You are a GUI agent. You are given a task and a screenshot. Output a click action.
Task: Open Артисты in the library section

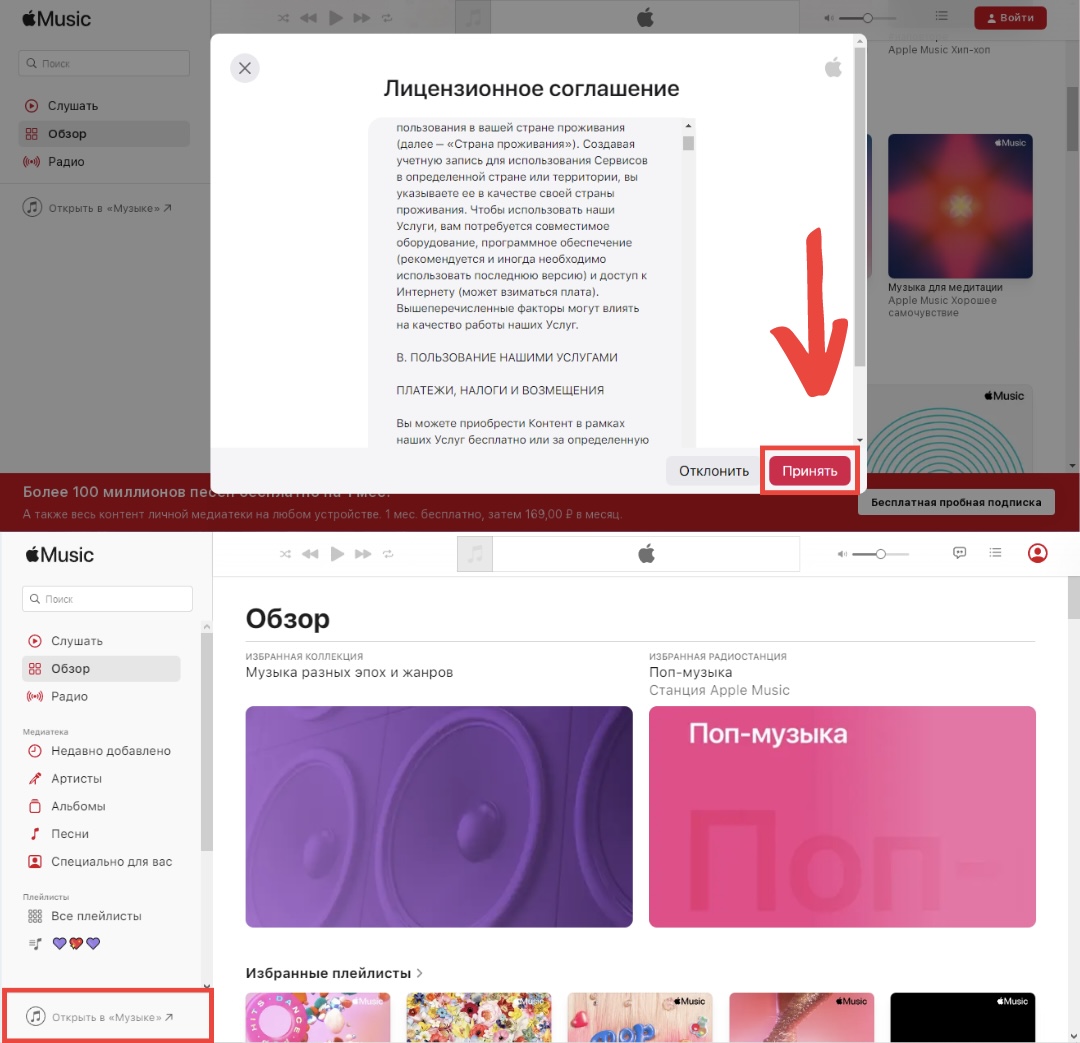pyautogui.click(x=101, y=778)
